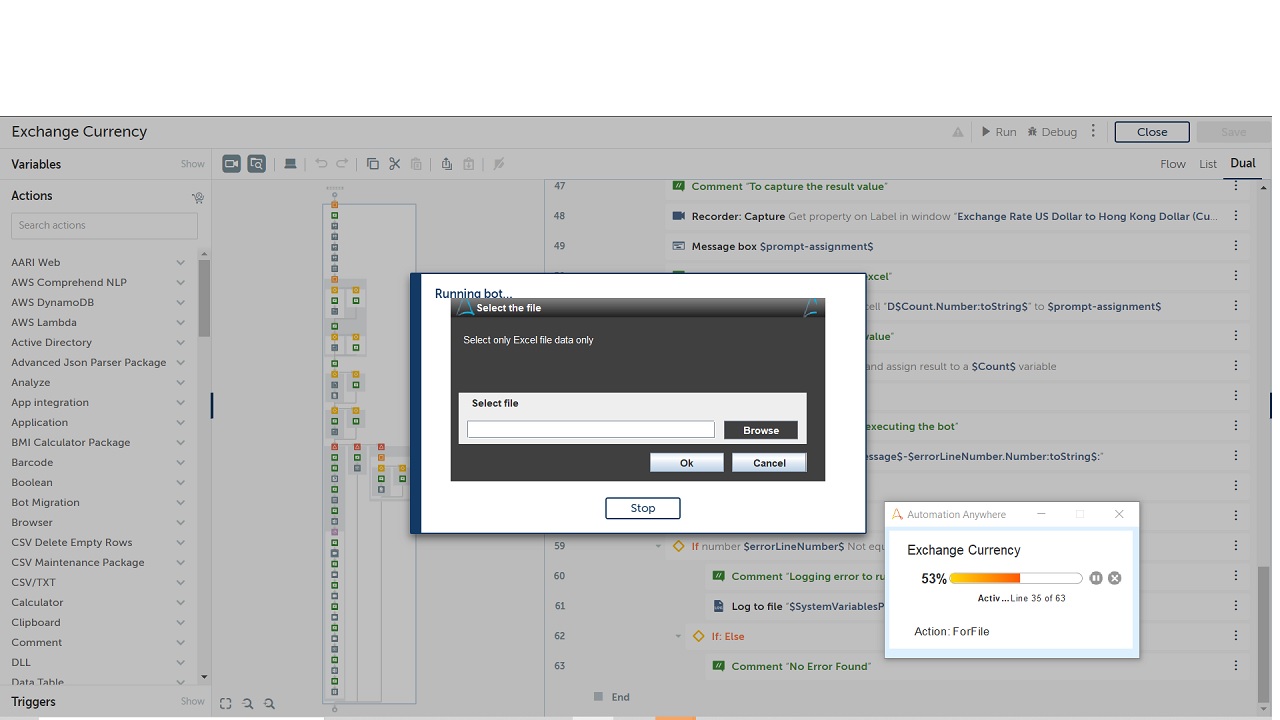Show the Variables panel
The width and height of the screenshot is (1280, 720).
tap(192, 164)
